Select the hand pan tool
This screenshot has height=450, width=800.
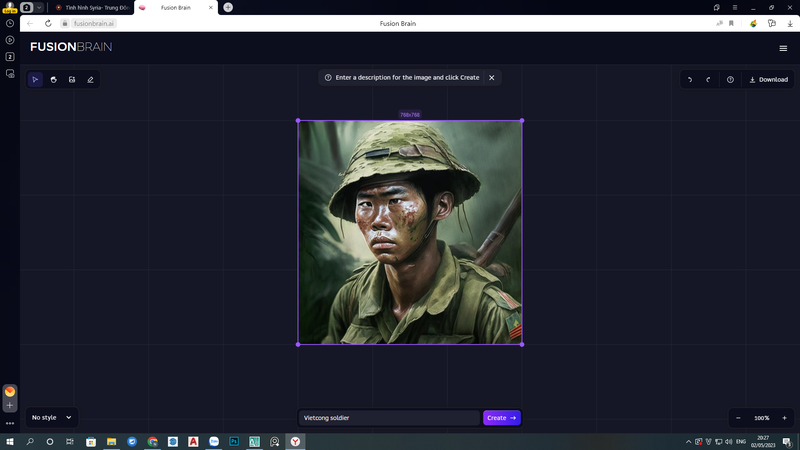tap(54, 80)
